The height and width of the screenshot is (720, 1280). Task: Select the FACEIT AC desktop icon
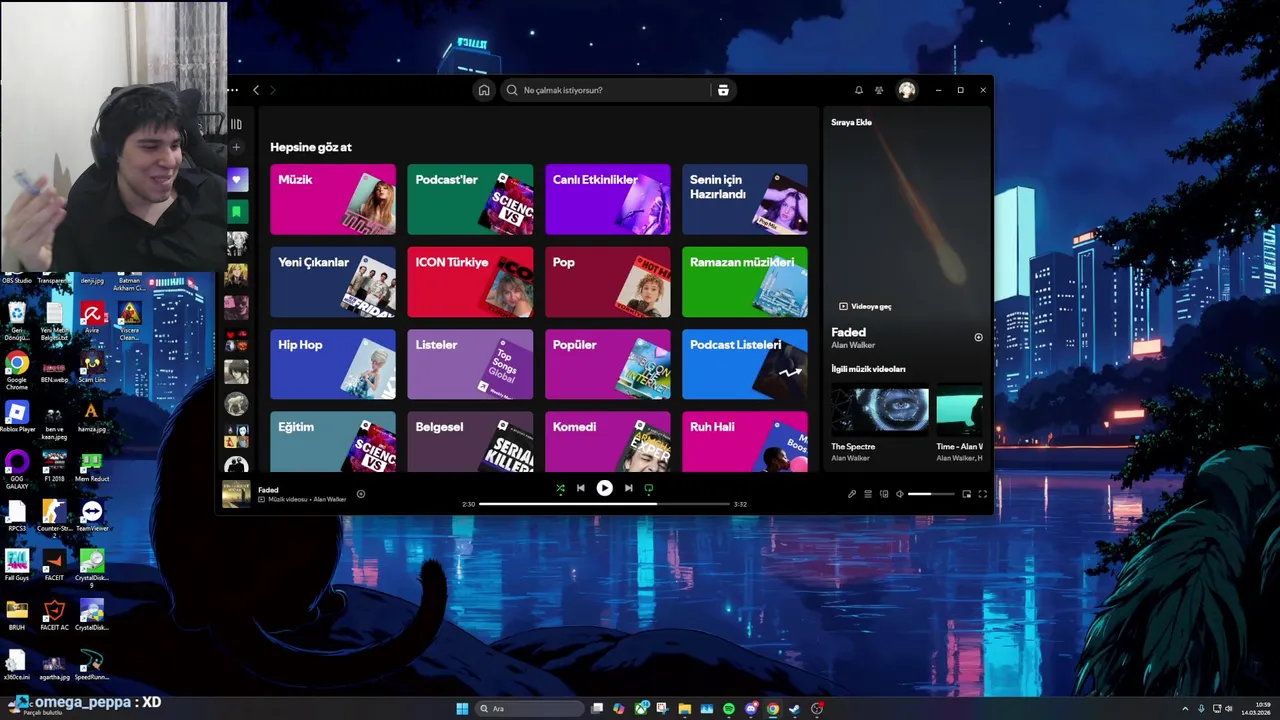click(54, 615)
